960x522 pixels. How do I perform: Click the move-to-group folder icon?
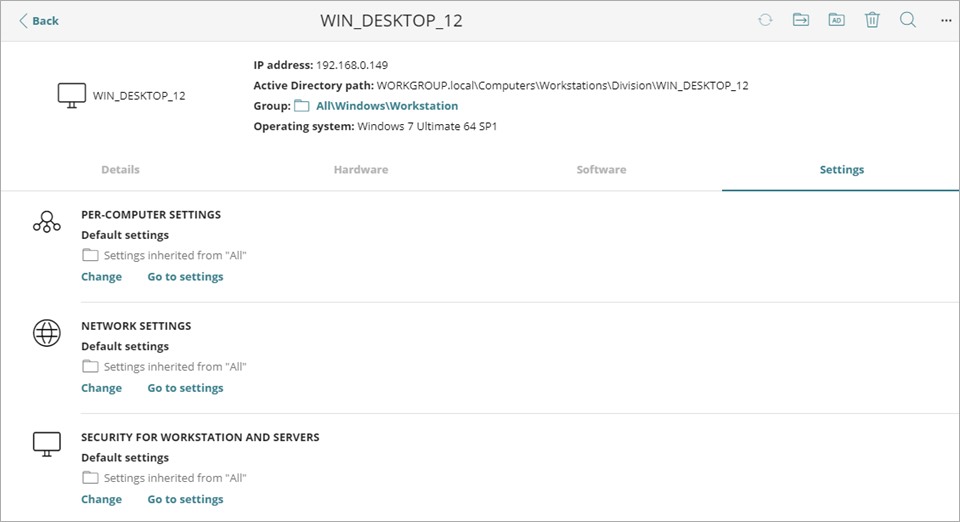pos(801,20)
